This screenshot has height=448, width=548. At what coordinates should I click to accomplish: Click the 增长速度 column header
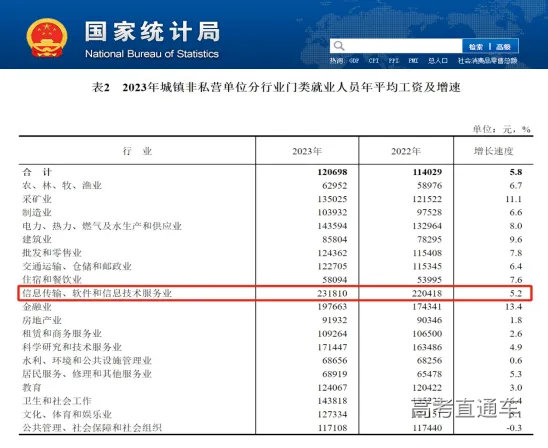pyautogui.click(x=493, y=151)
